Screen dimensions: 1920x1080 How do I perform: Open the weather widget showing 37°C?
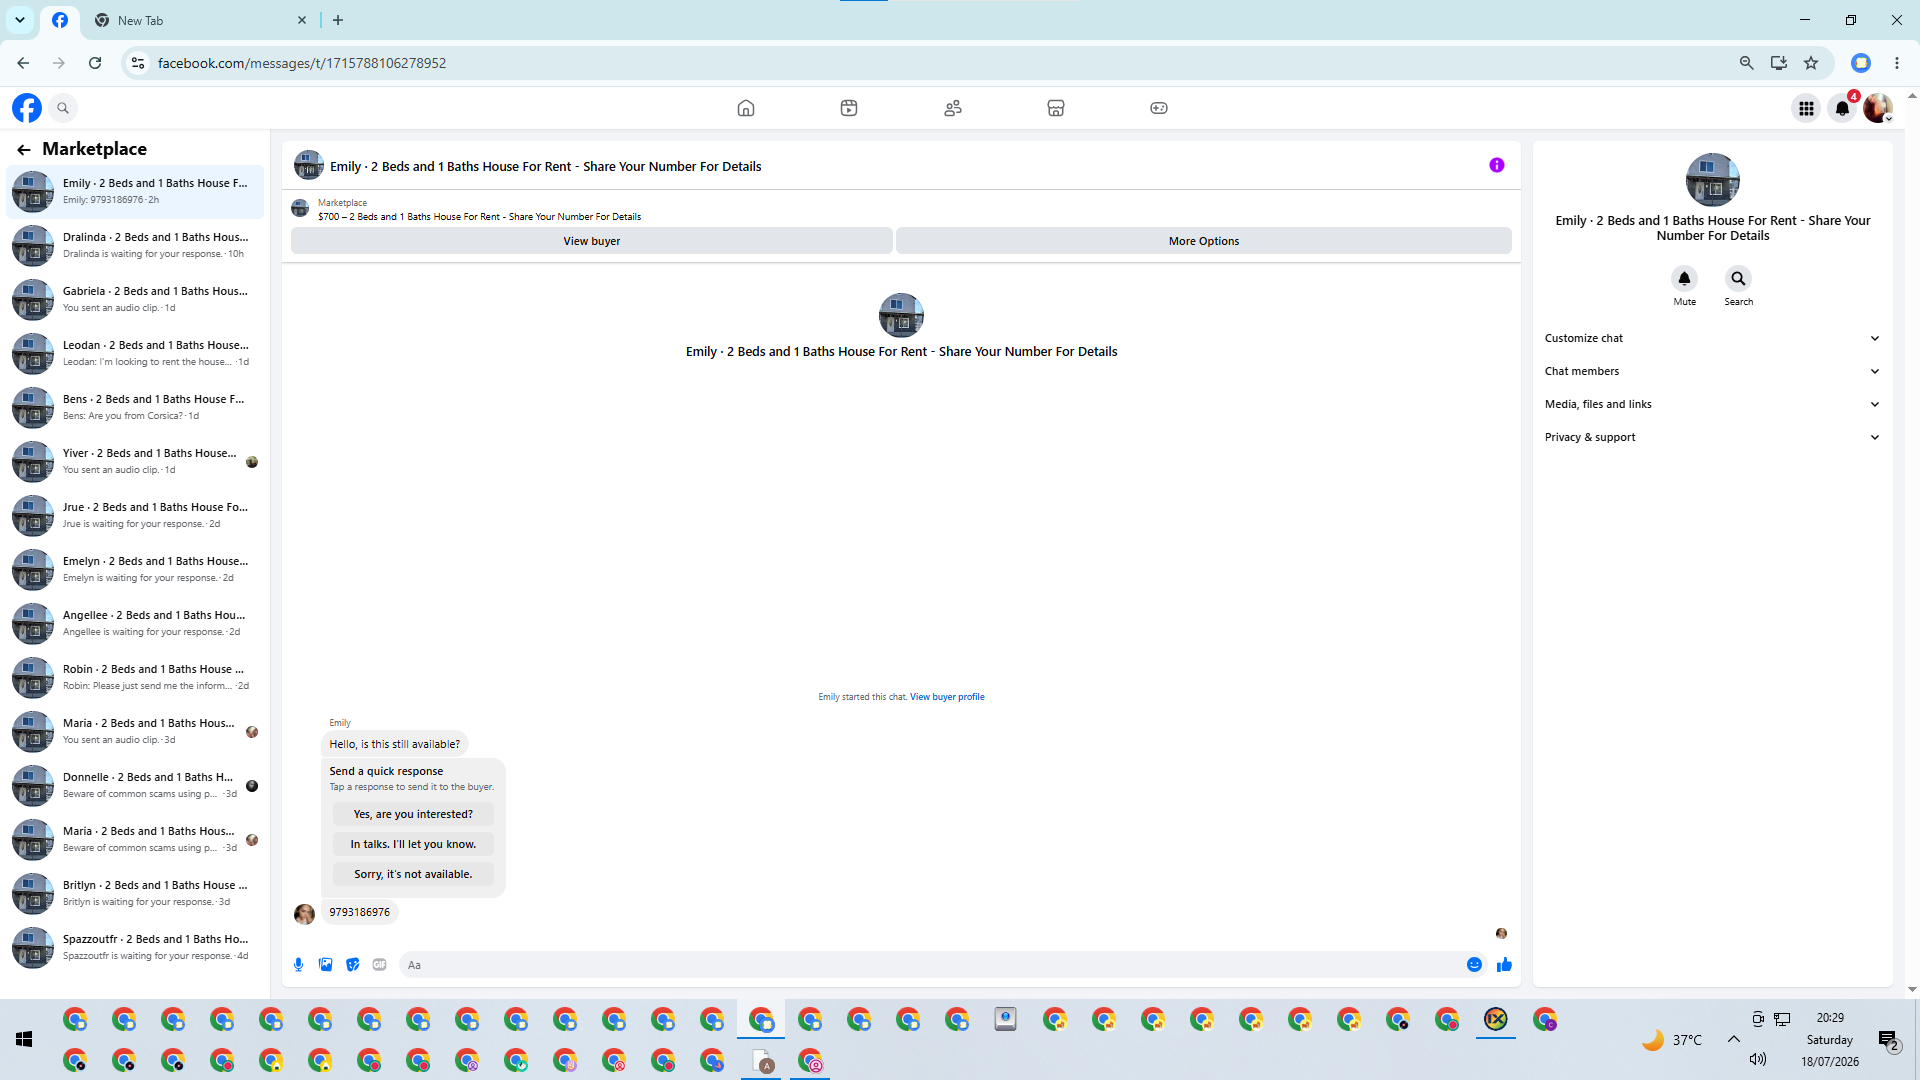pos(1672,1040)
